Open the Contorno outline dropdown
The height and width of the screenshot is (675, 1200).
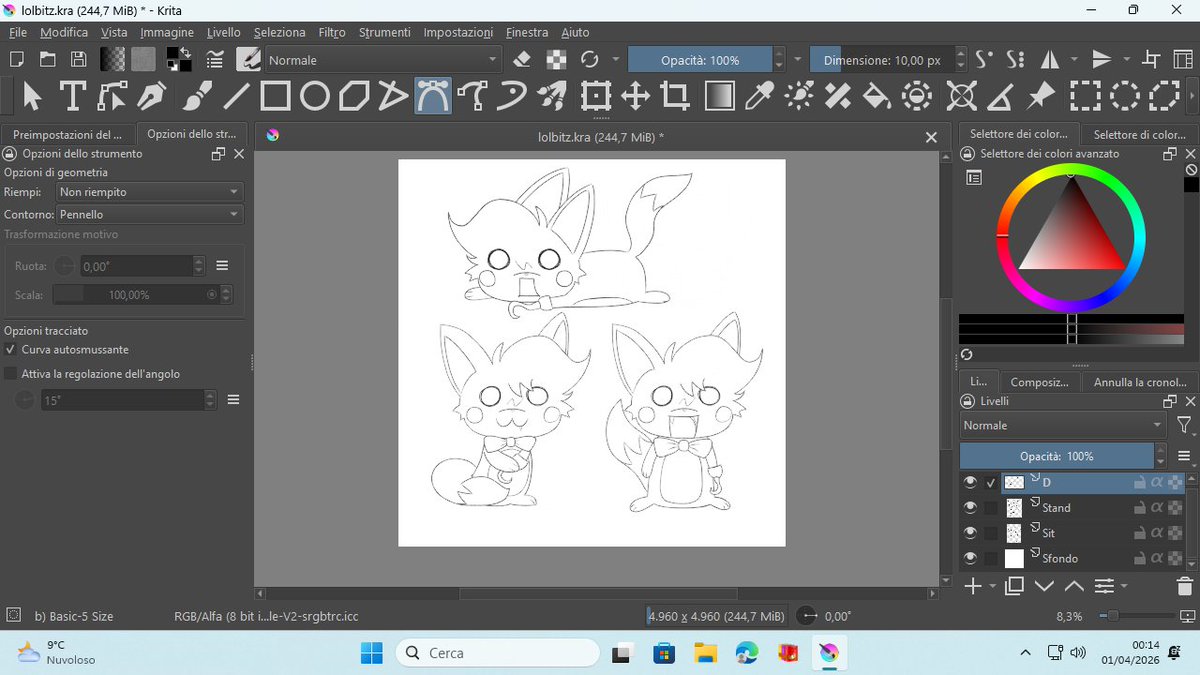tap(150, 214)
